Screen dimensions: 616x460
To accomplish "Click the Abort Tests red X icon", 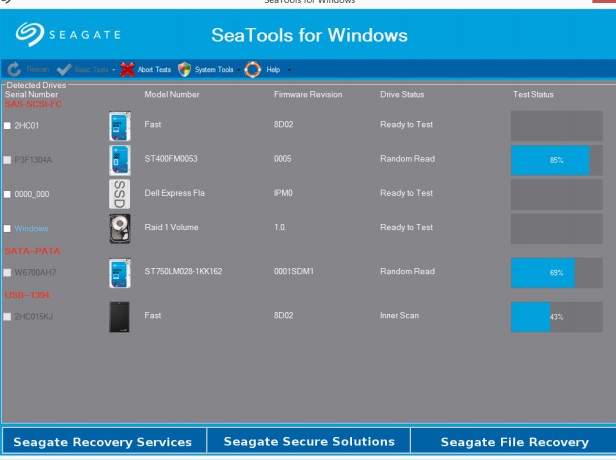I will click(x=127, y=70).
